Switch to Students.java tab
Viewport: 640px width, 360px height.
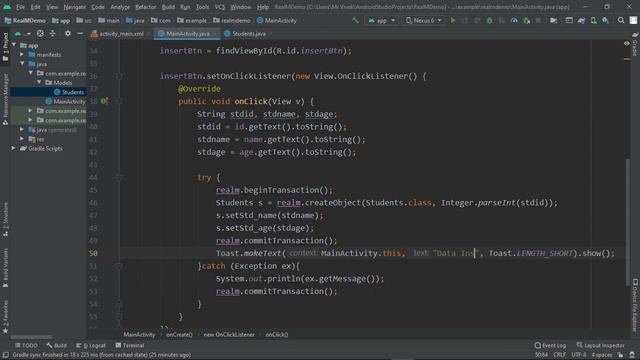coord(246,34)
